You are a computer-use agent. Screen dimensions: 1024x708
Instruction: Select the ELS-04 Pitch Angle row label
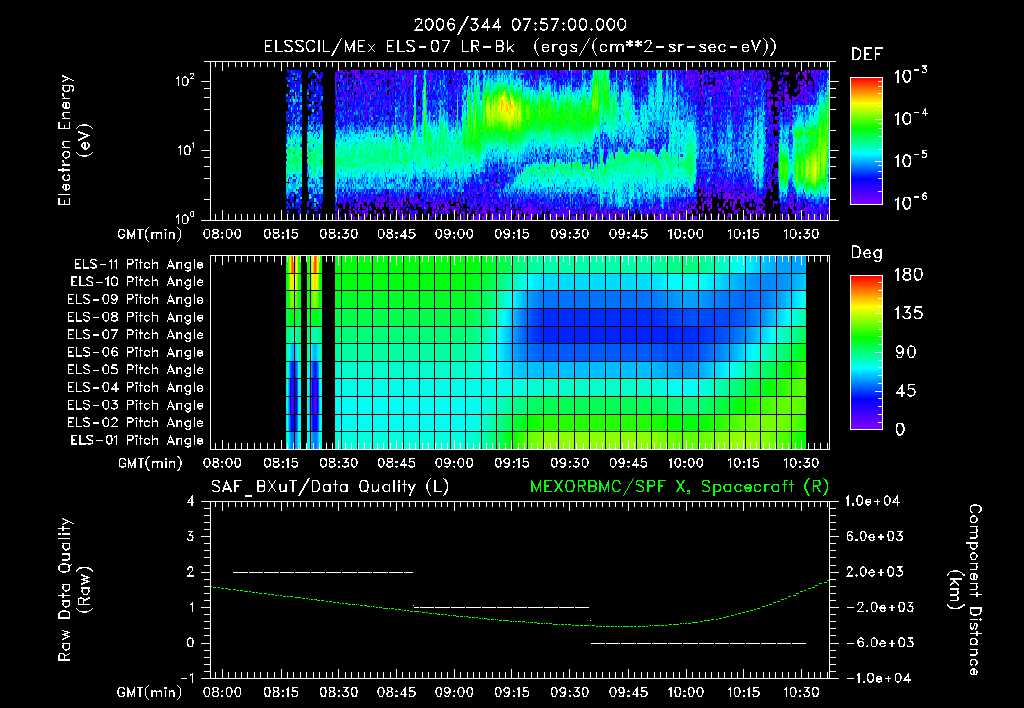coord(135,388)
